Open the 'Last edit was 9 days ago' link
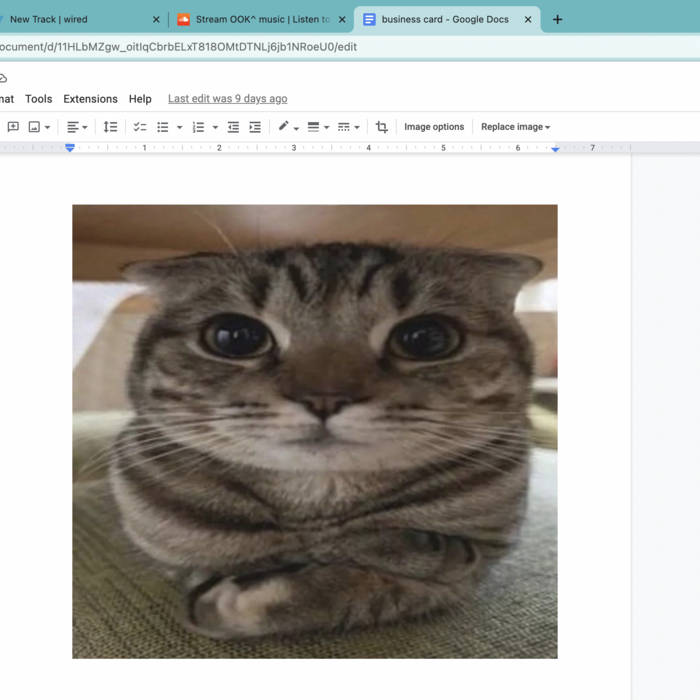The image size is (700, 700). pos(227,99)
